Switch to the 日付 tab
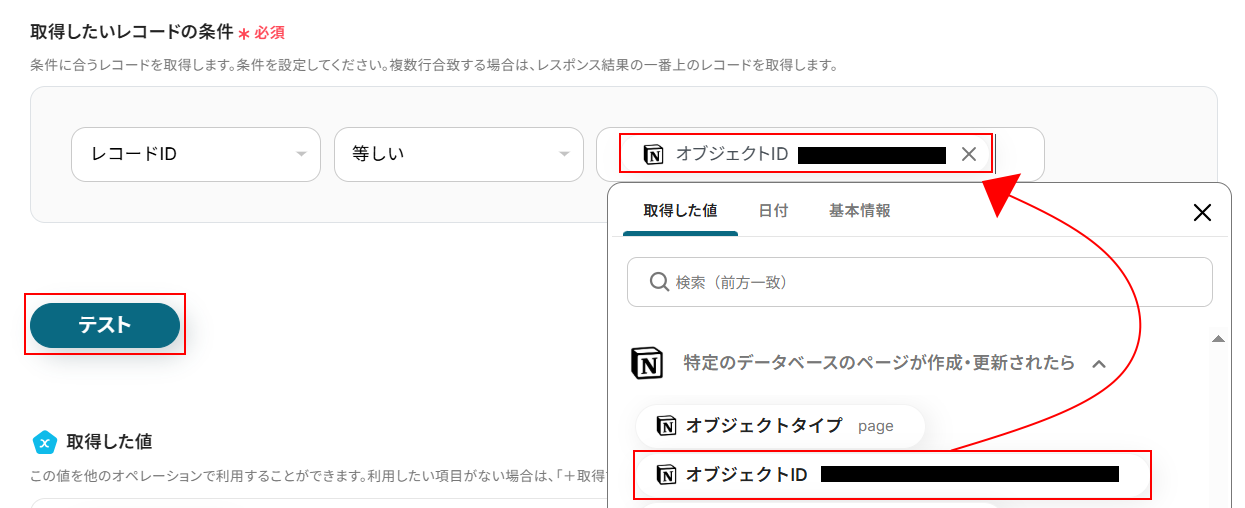The height and width of the screenshot is (508, 1245). click(x=773, y=211)
